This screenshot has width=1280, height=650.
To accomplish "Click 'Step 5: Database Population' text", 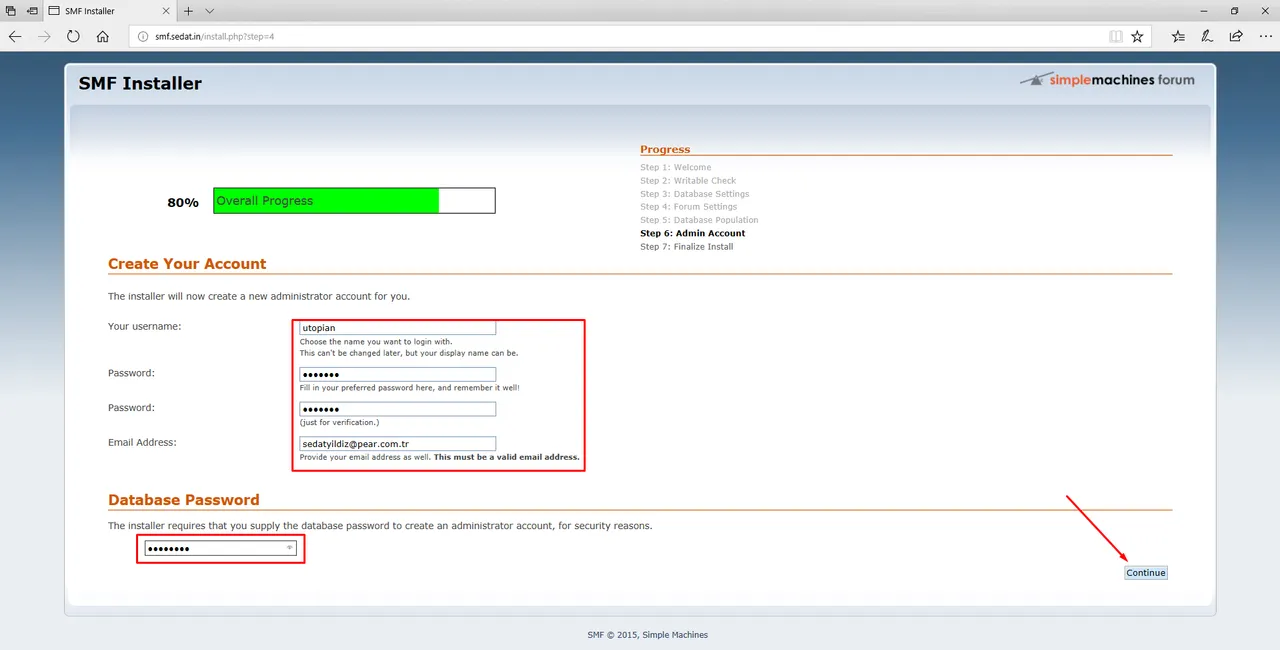I will pyautogui.click(x=699, y=220).
